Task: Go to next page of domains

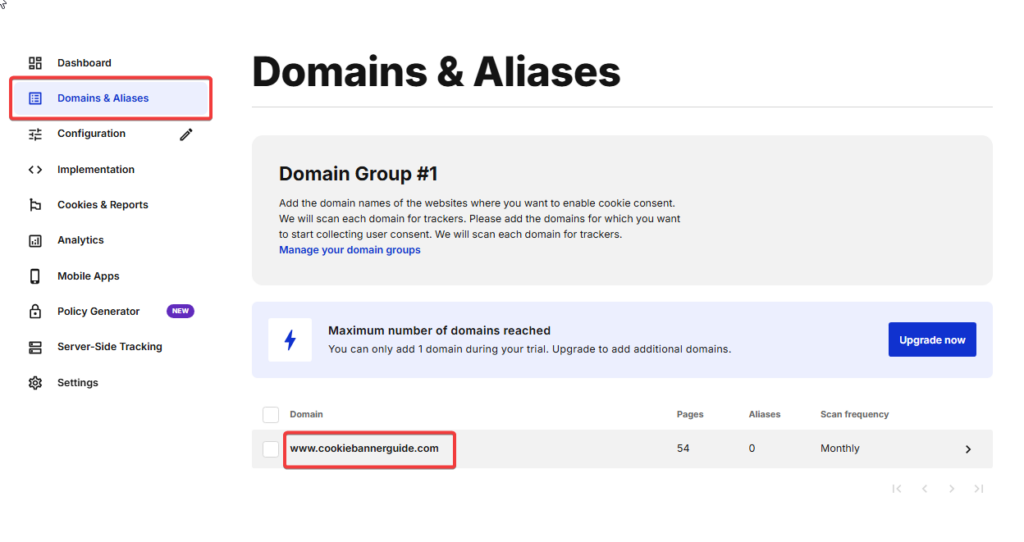Action: pos(952,488)
